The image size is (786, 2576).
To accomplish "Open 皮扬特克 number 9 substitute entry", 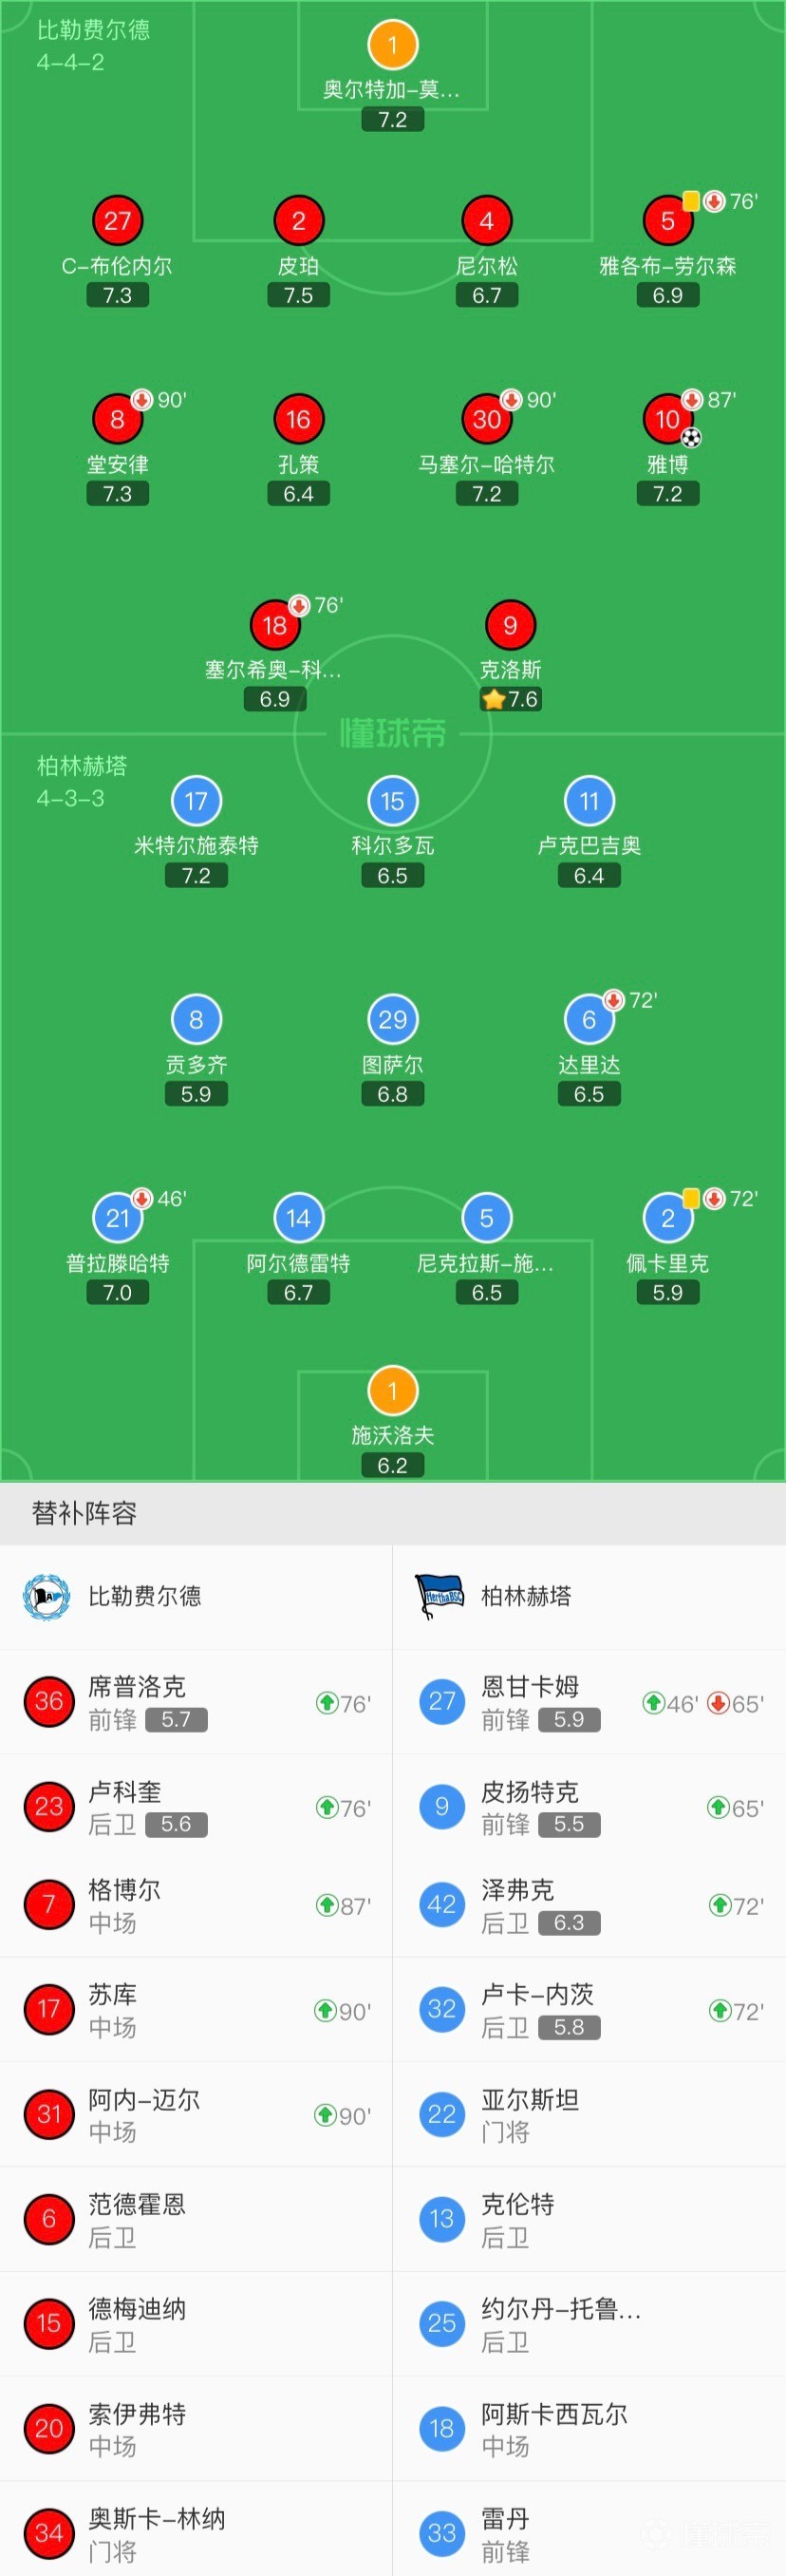I will tap(589, 1807).
